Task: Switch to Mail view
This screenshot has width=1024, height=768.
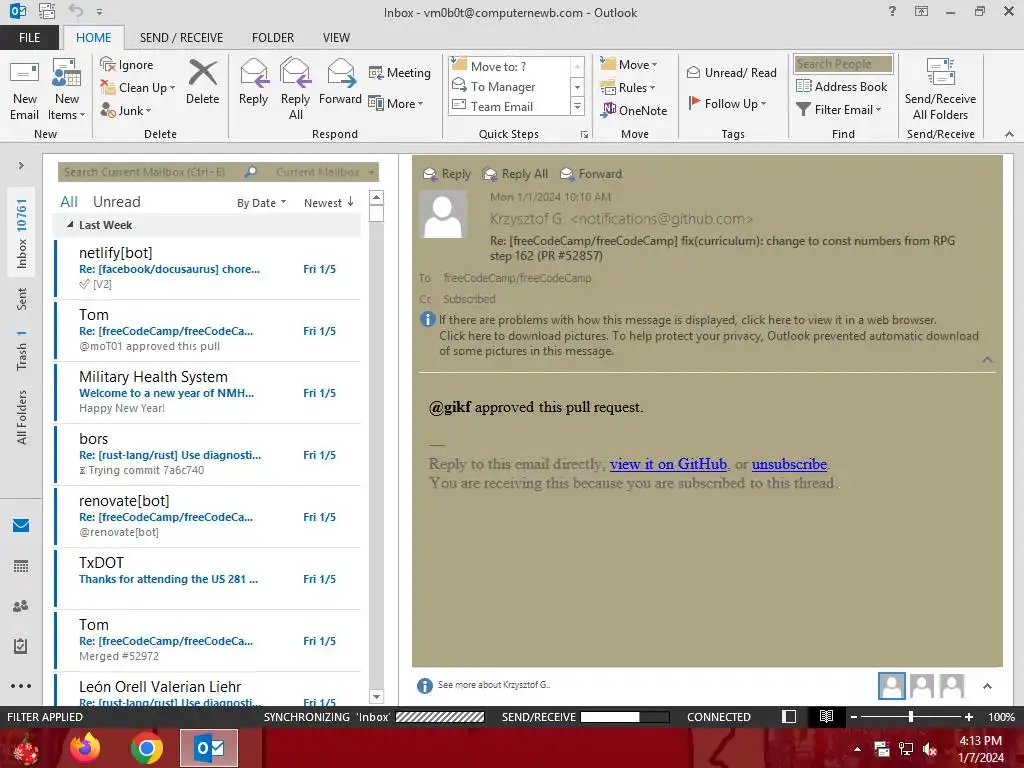Action: pyautogui.click(x=21, y=525)
